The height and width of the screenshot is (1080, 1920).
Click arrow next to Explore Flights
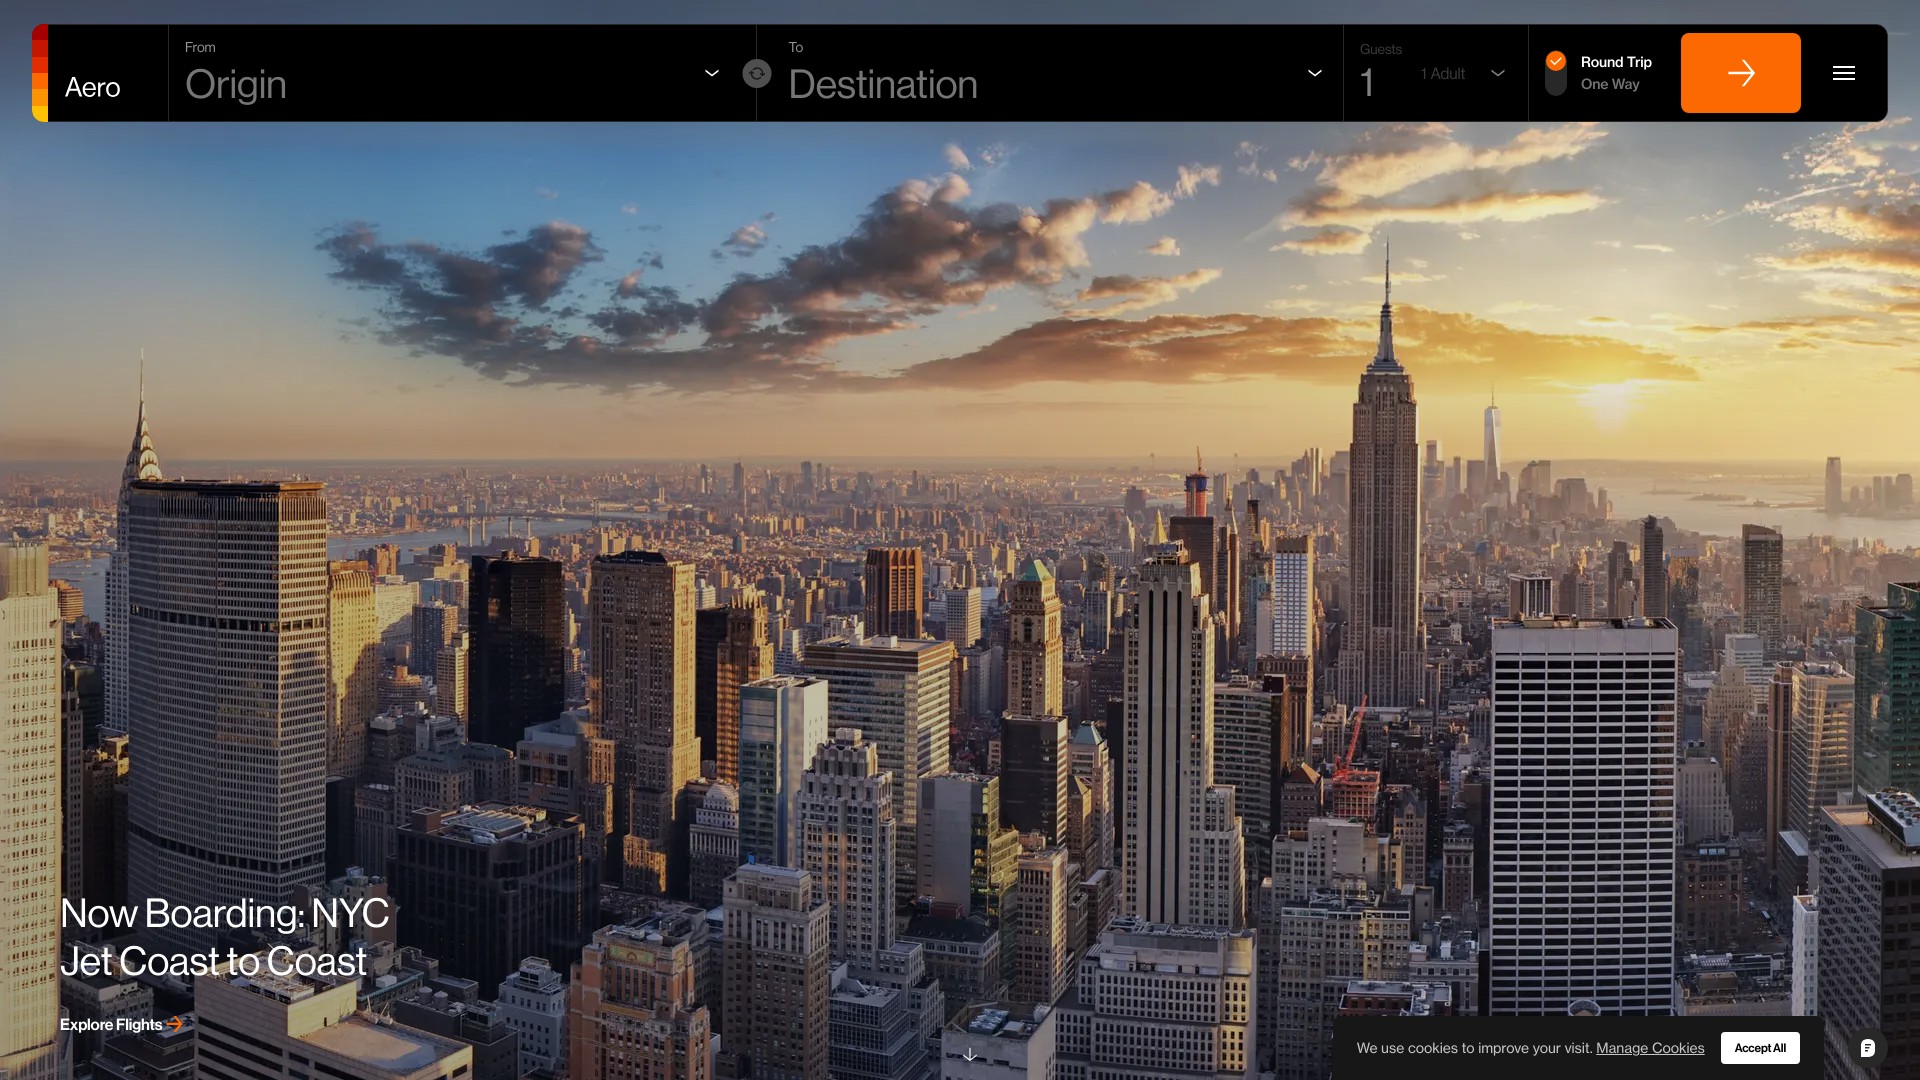[x=175, y=1024]
